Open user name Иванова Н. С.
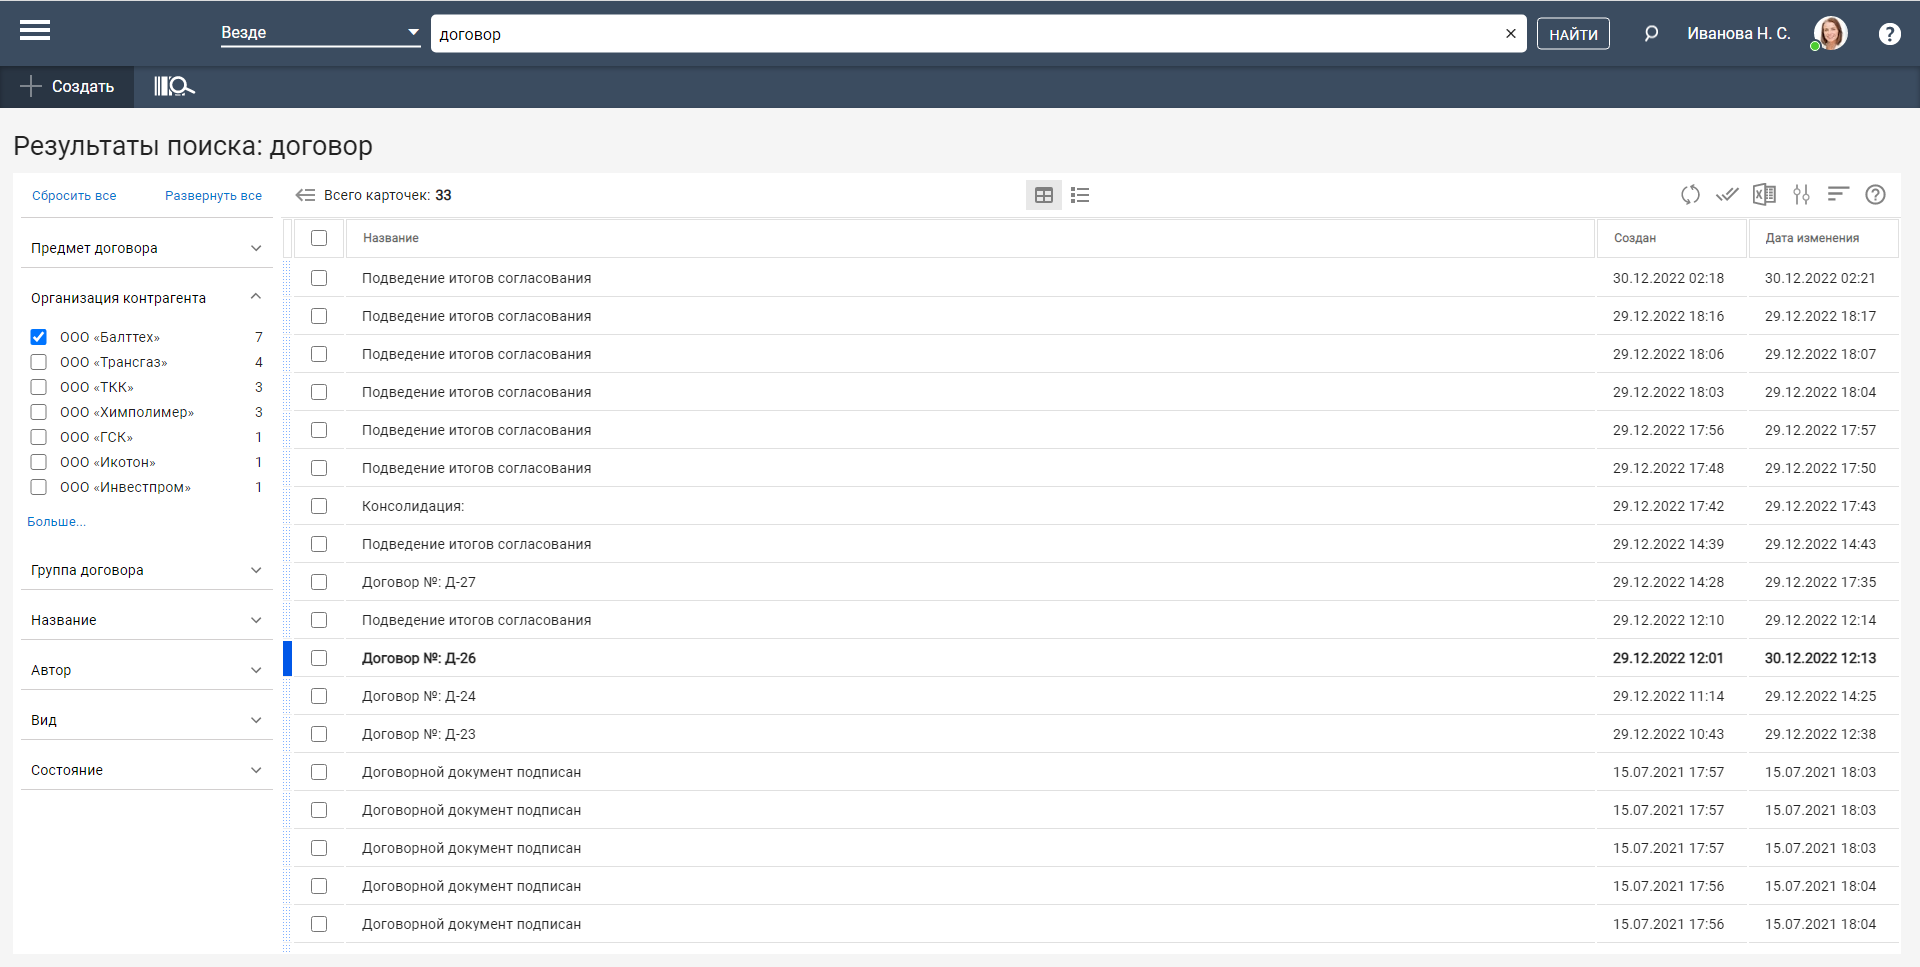Viewport: 1920px width, 967px height. (x=1738, y=34)
